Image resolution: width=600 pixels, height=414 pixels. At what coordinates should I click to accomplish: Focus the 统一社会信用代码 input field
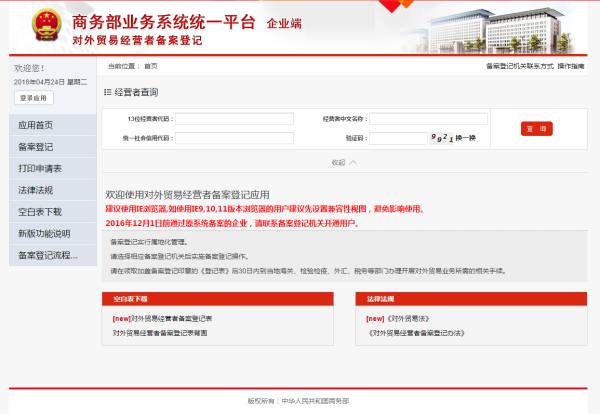pos(234,138)
